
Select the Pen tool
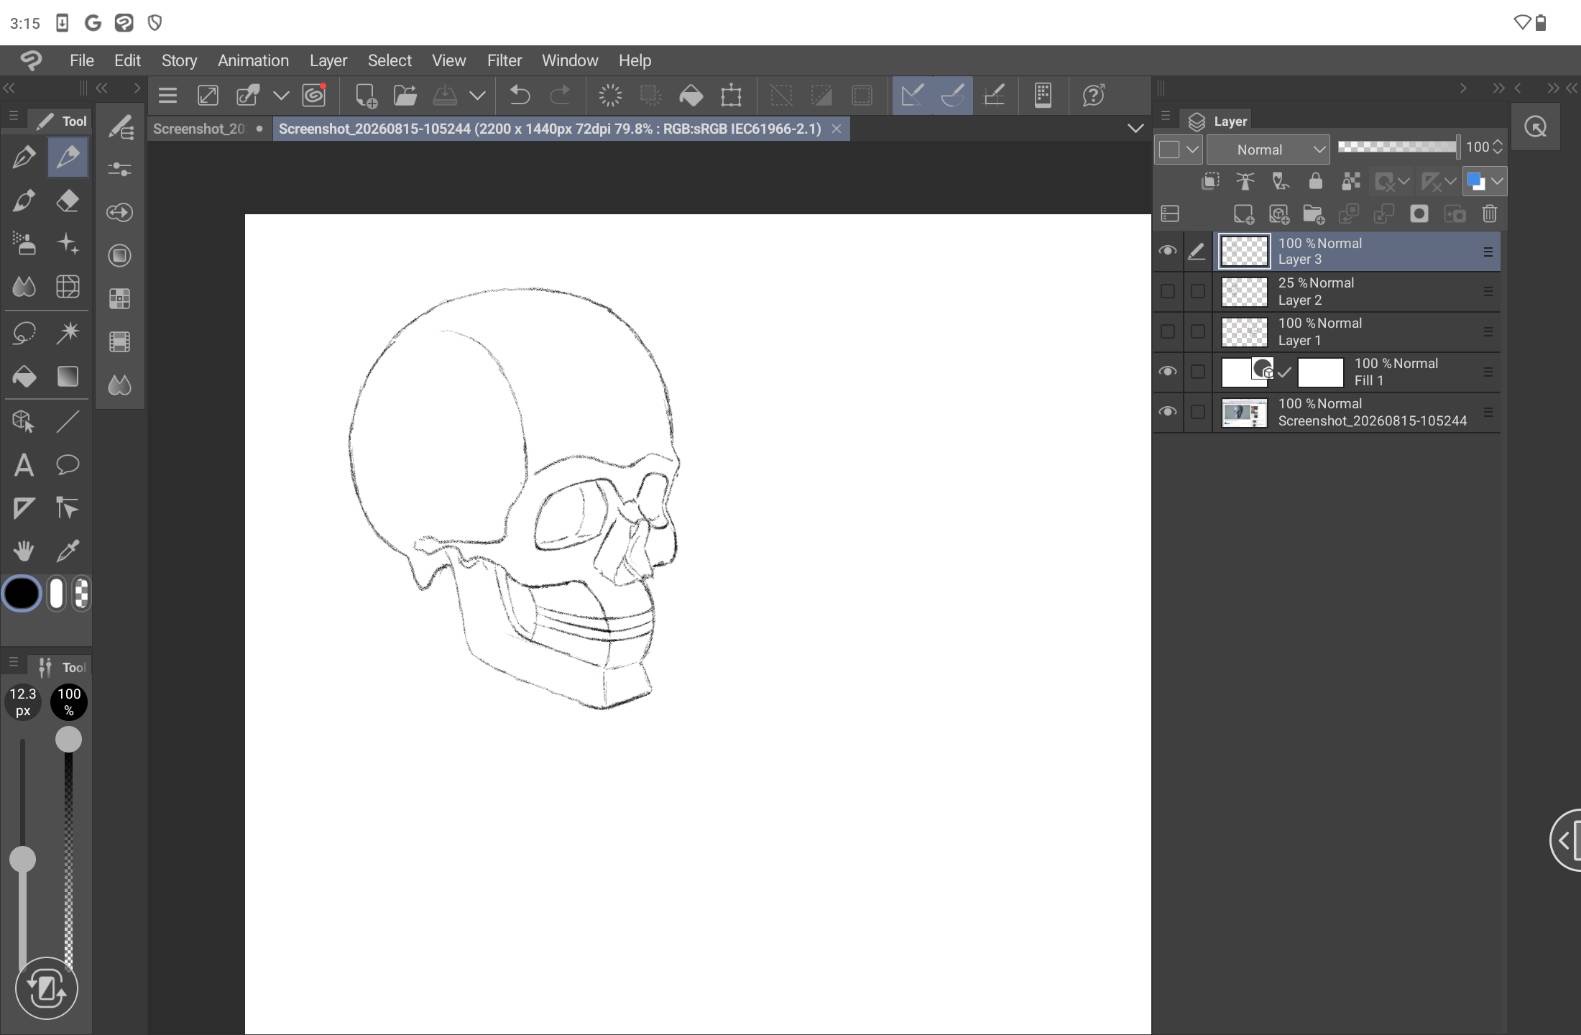tap(24, 157)
